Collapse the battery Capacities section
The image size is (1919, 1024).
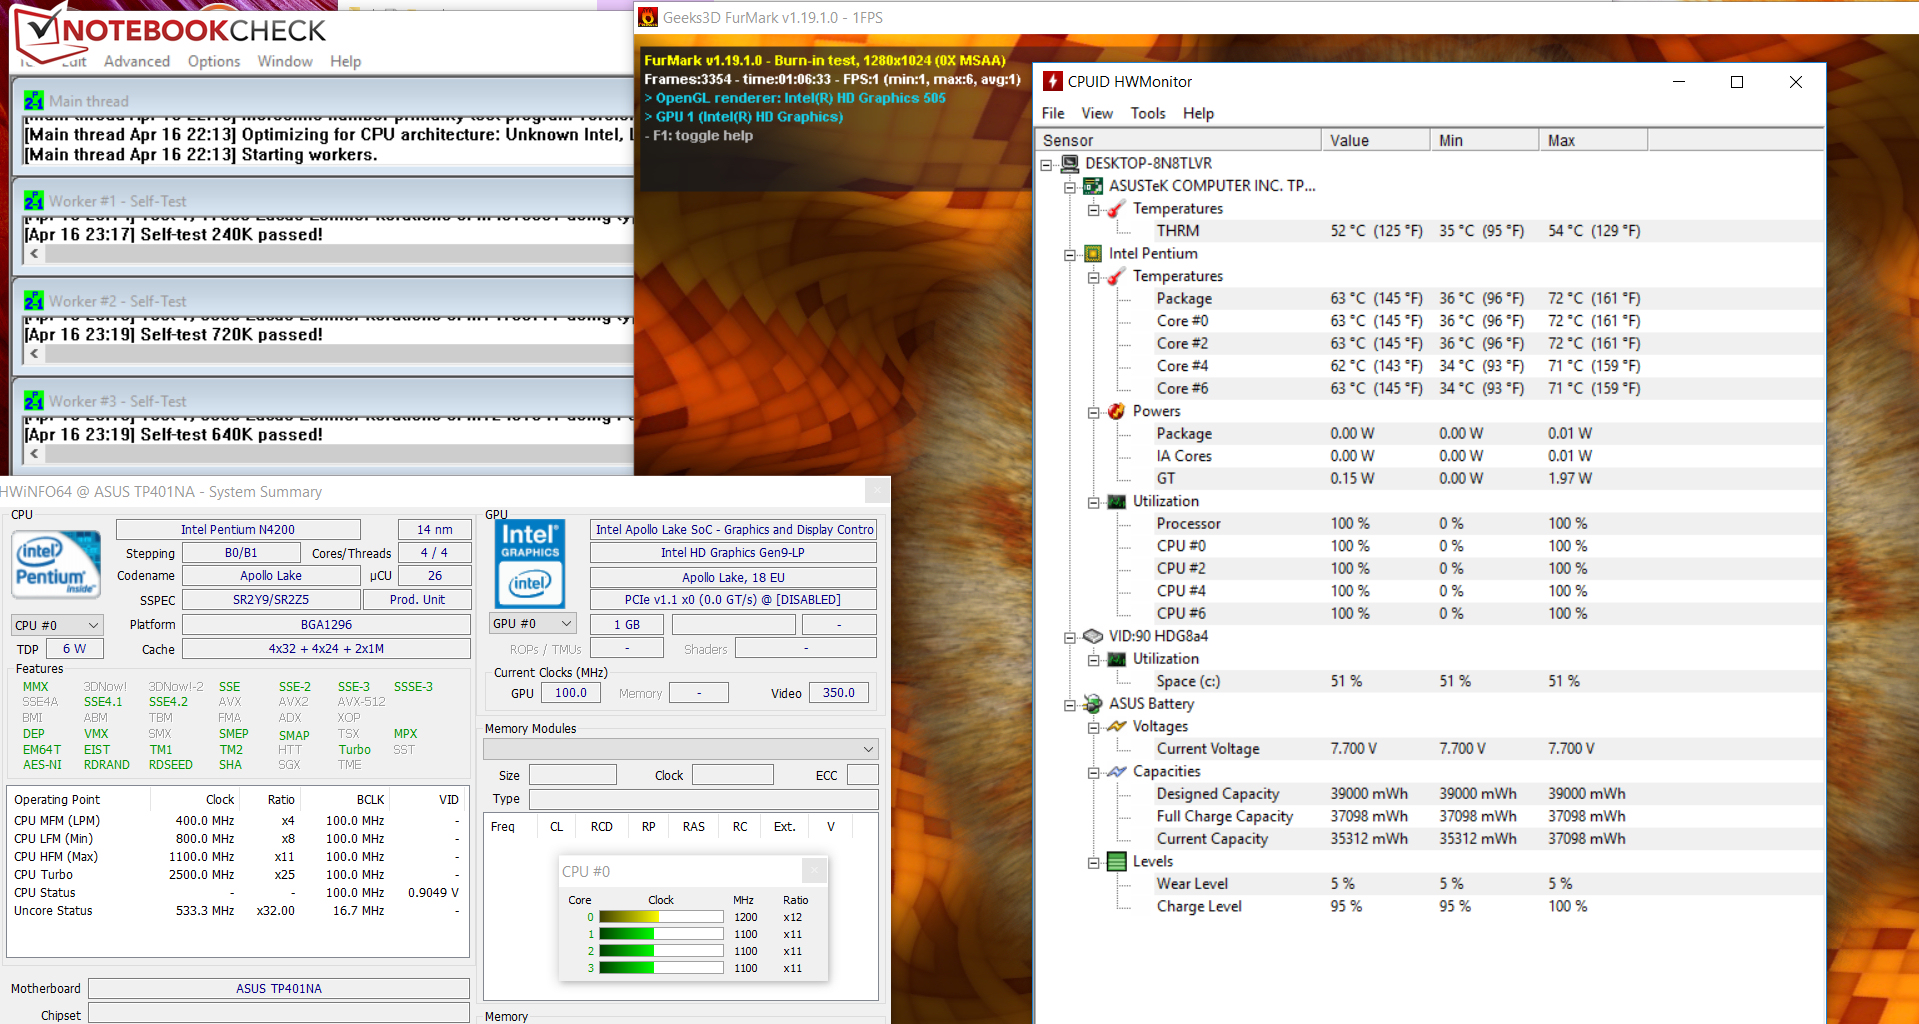(x=1094, y=772)
